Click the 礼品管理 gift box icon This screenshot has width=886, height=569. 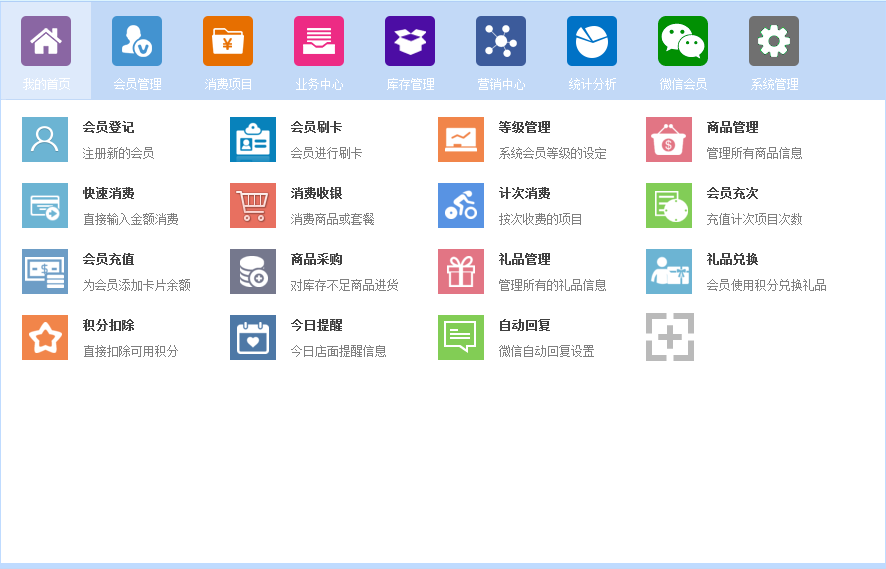[461, 272]
